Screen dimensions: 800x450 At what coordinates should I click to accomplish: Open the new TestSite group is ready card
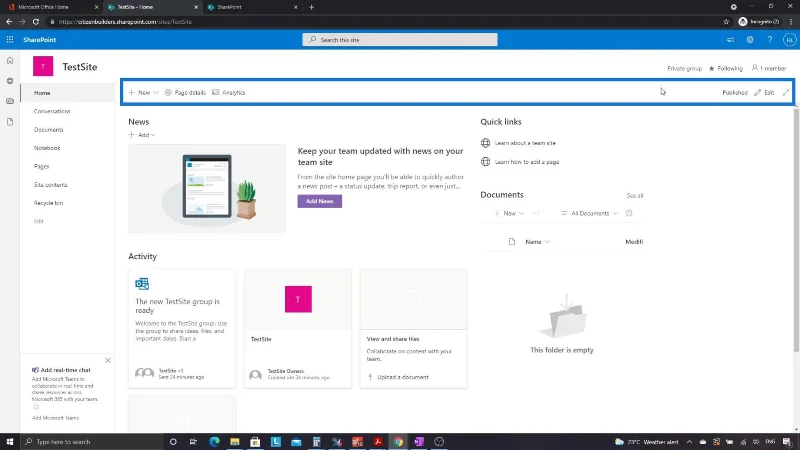182,329
